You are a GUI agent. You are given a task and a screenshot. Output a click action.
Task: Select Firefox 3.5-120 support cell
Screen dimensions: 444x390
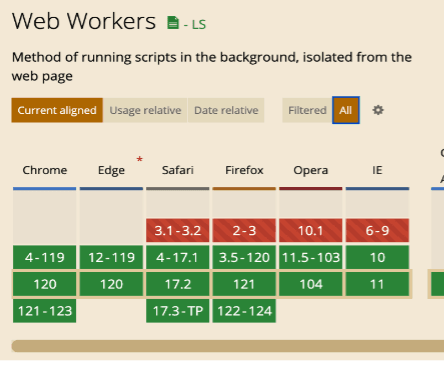[244, 257]
